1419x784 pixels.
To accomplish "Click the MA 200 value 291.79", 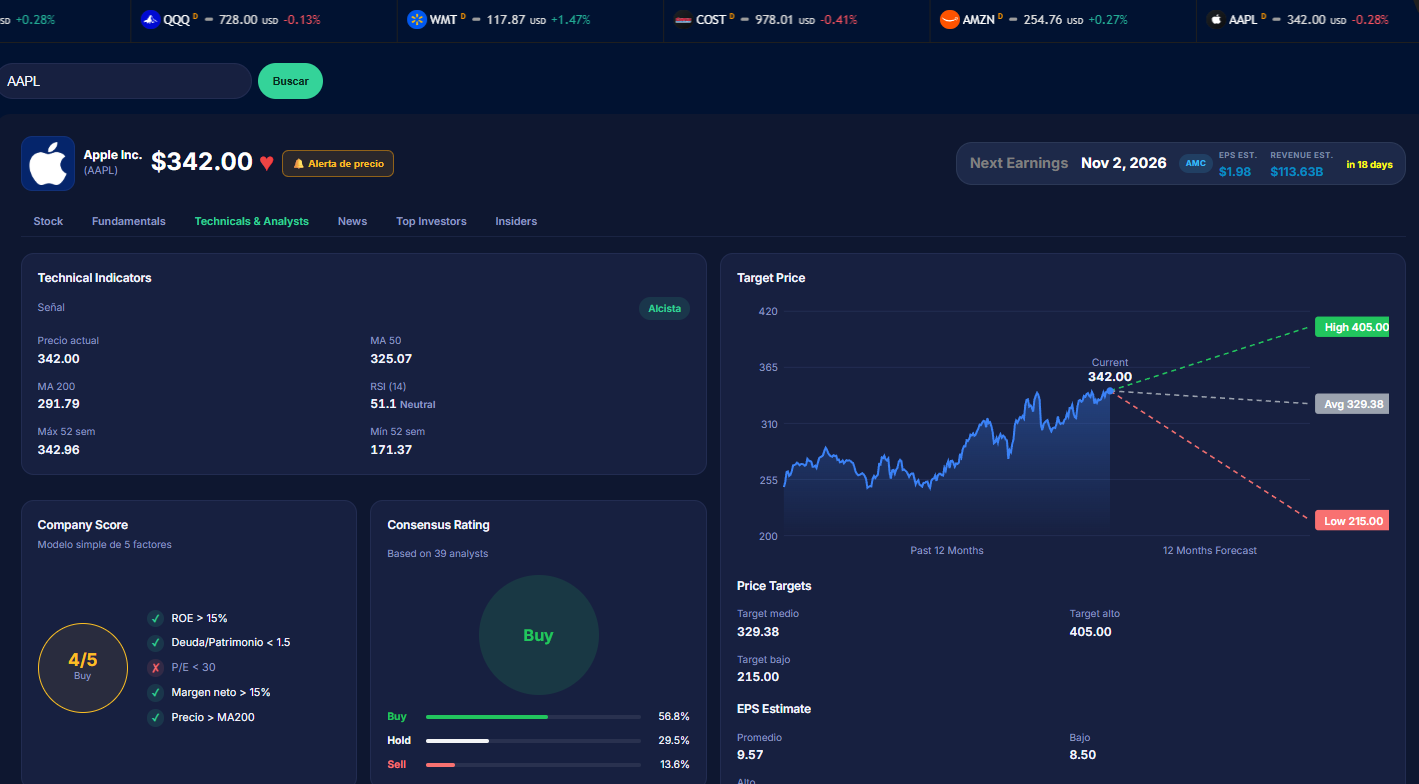I will 59,404.
